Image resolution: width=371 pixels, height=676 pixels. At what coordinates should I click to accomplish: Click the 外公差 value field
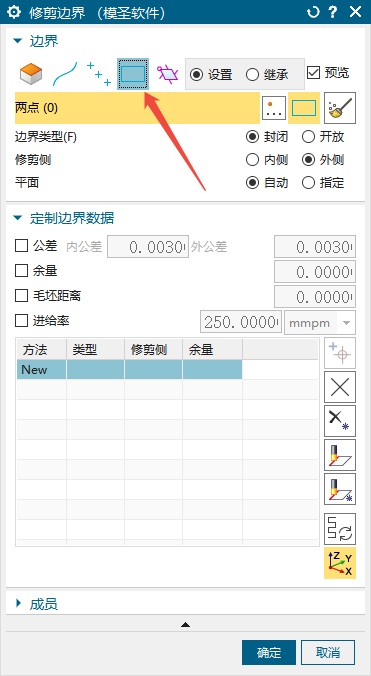click(315, 247)
